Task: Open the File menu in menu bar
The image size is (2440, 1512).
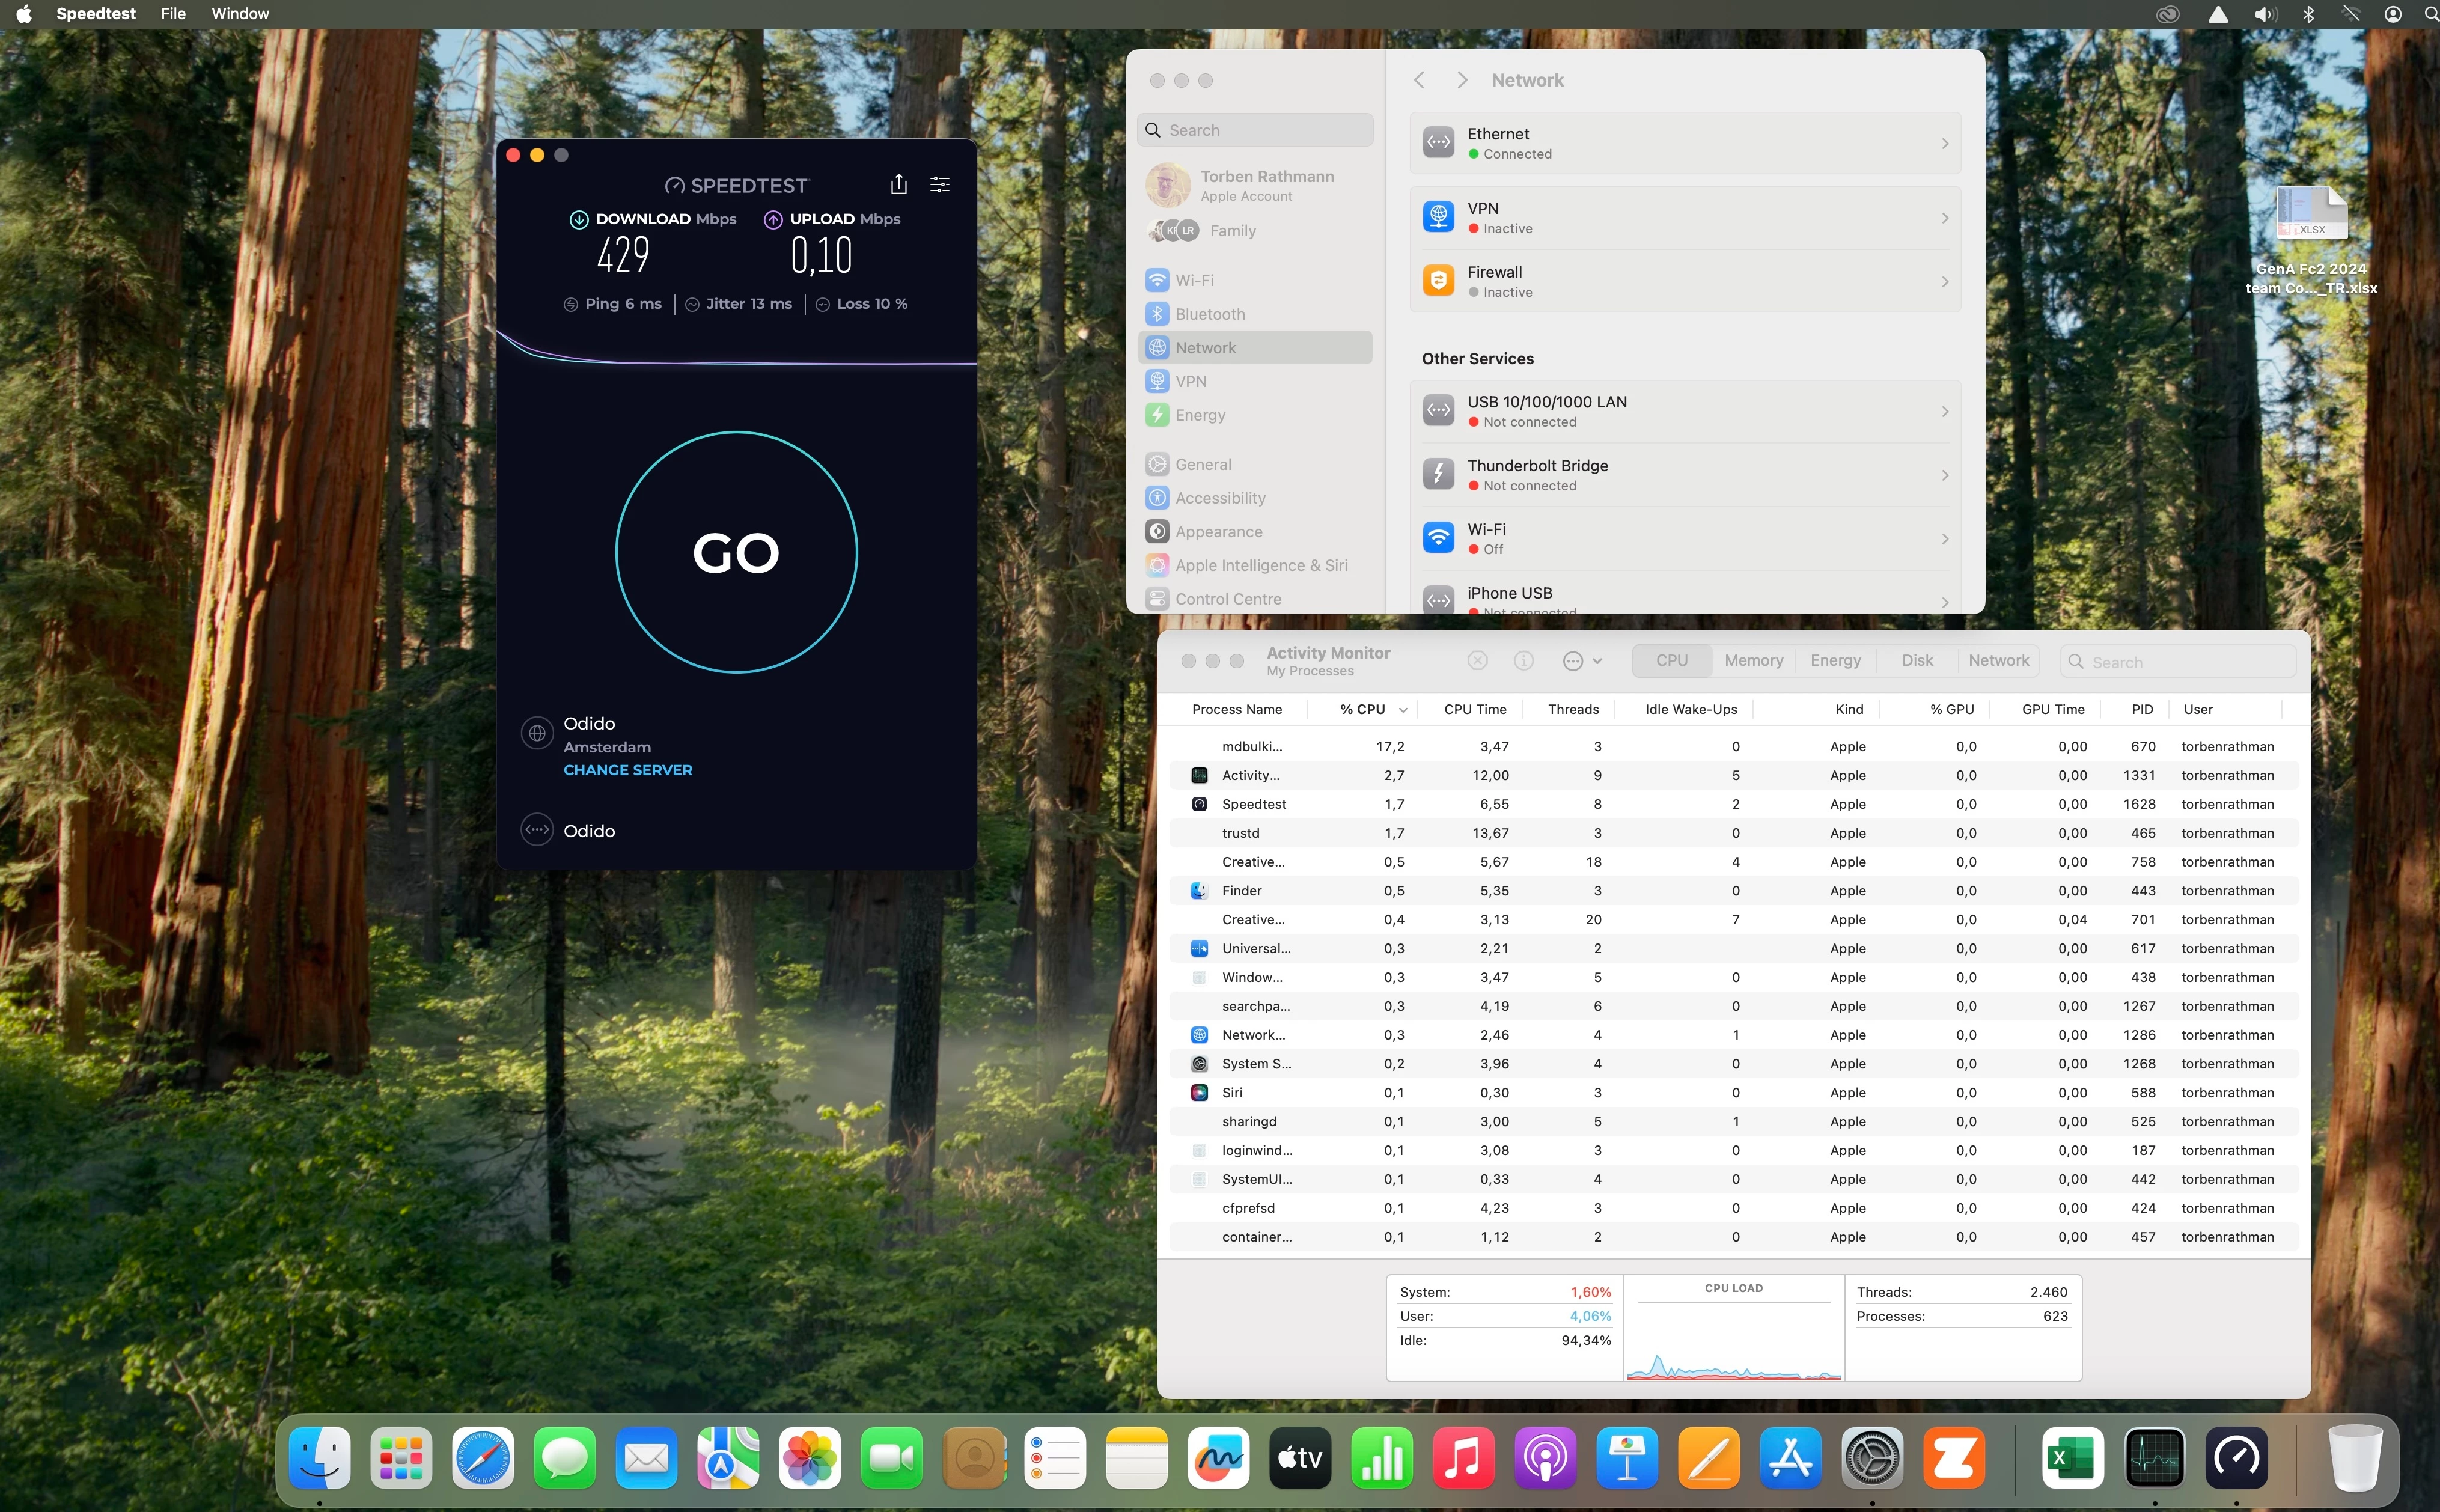Action: [173, 14]
